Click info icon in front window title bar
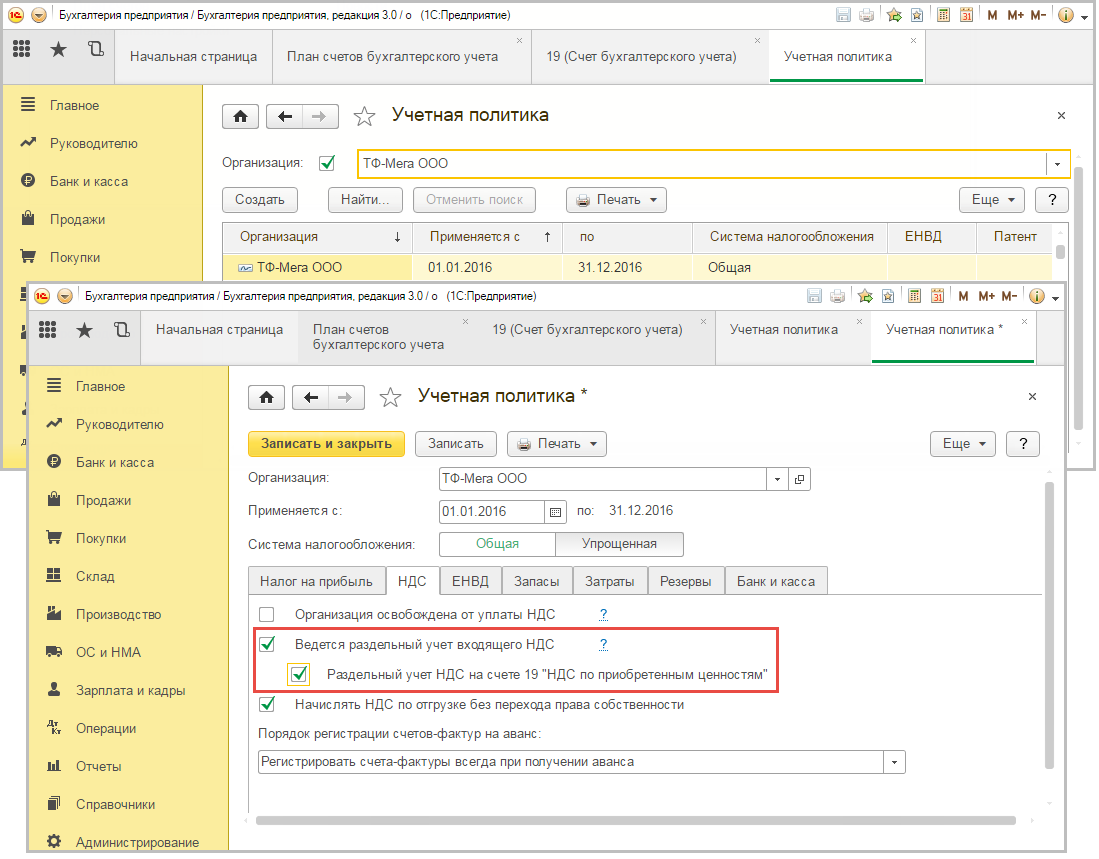The width and height of the screenshot is (1099, 859). tap(1037, 296)
